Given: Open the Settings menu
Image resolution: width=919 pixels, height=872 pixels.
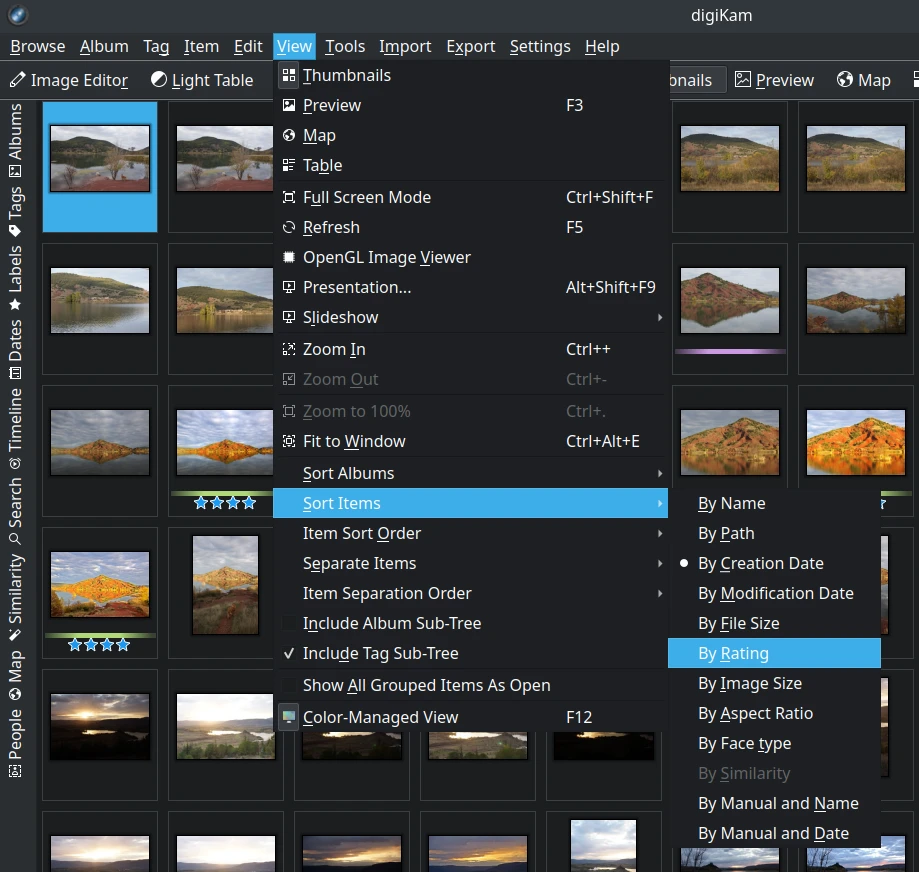Looking at the screenshot, I should (540, 46).
